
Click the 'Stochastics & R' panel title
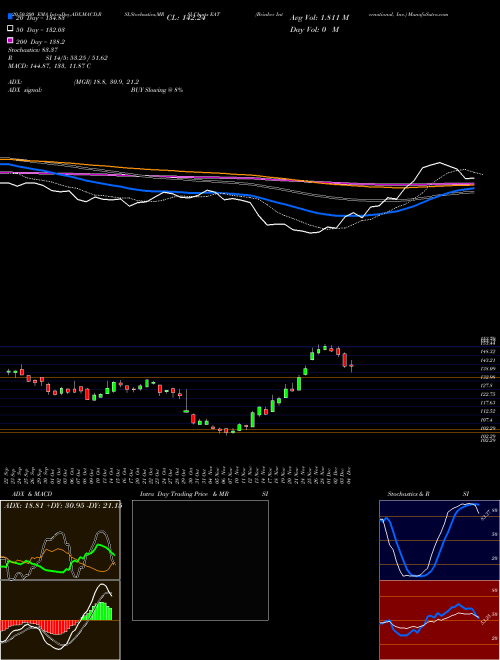(409, 494)
